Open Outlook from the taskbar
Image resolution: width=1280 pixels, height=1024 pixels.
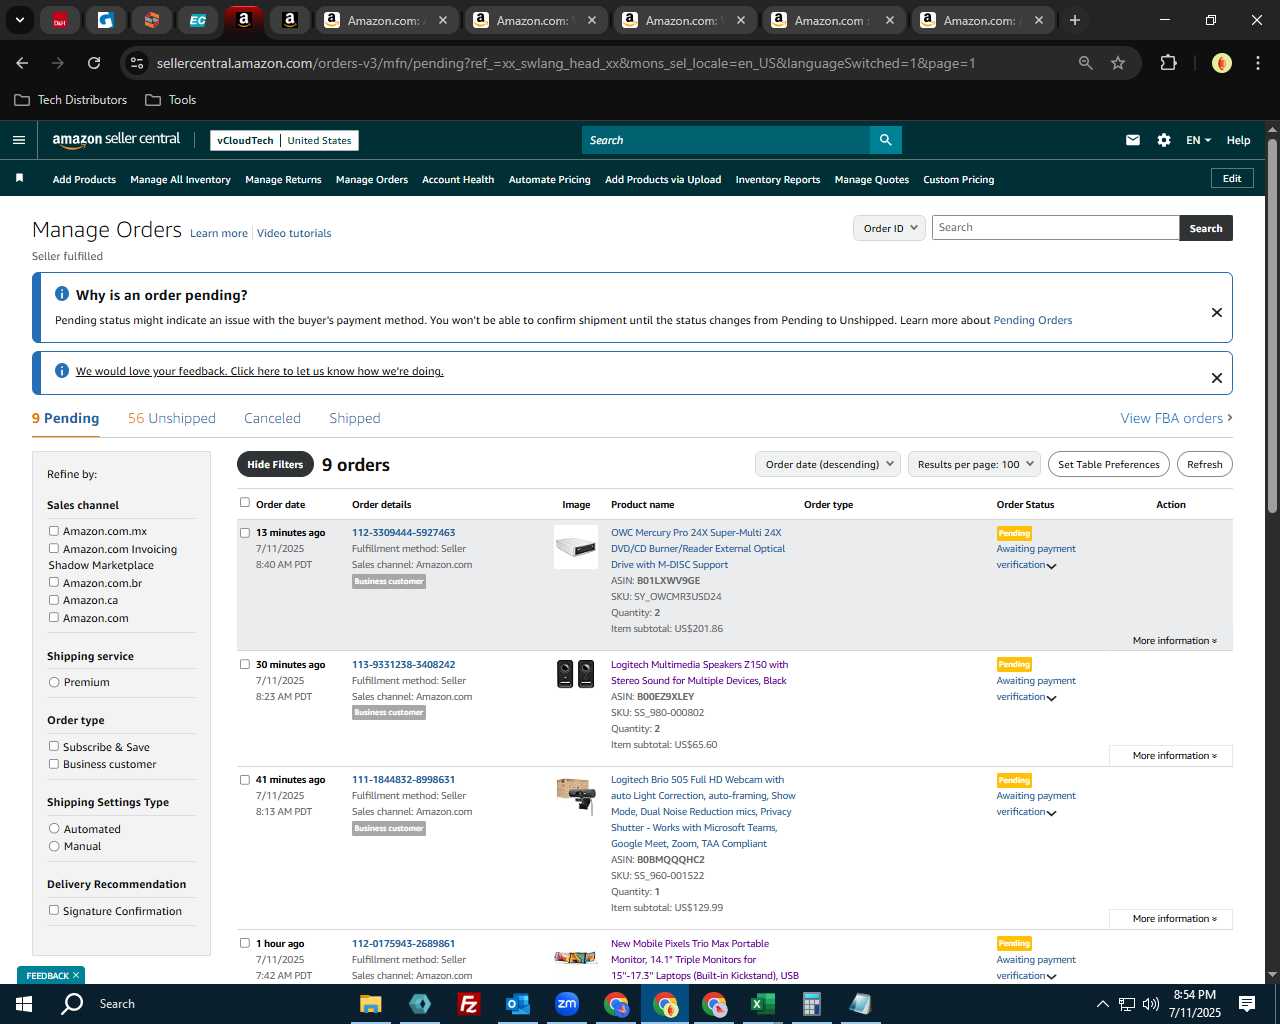pyautogui.click(x=517, y=1004)
